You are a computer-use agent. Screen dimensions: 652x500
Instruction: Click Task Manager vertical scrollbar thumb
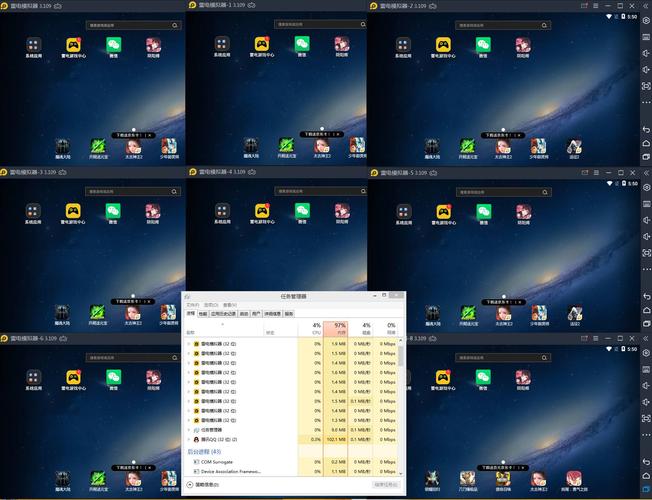(401, 356)
